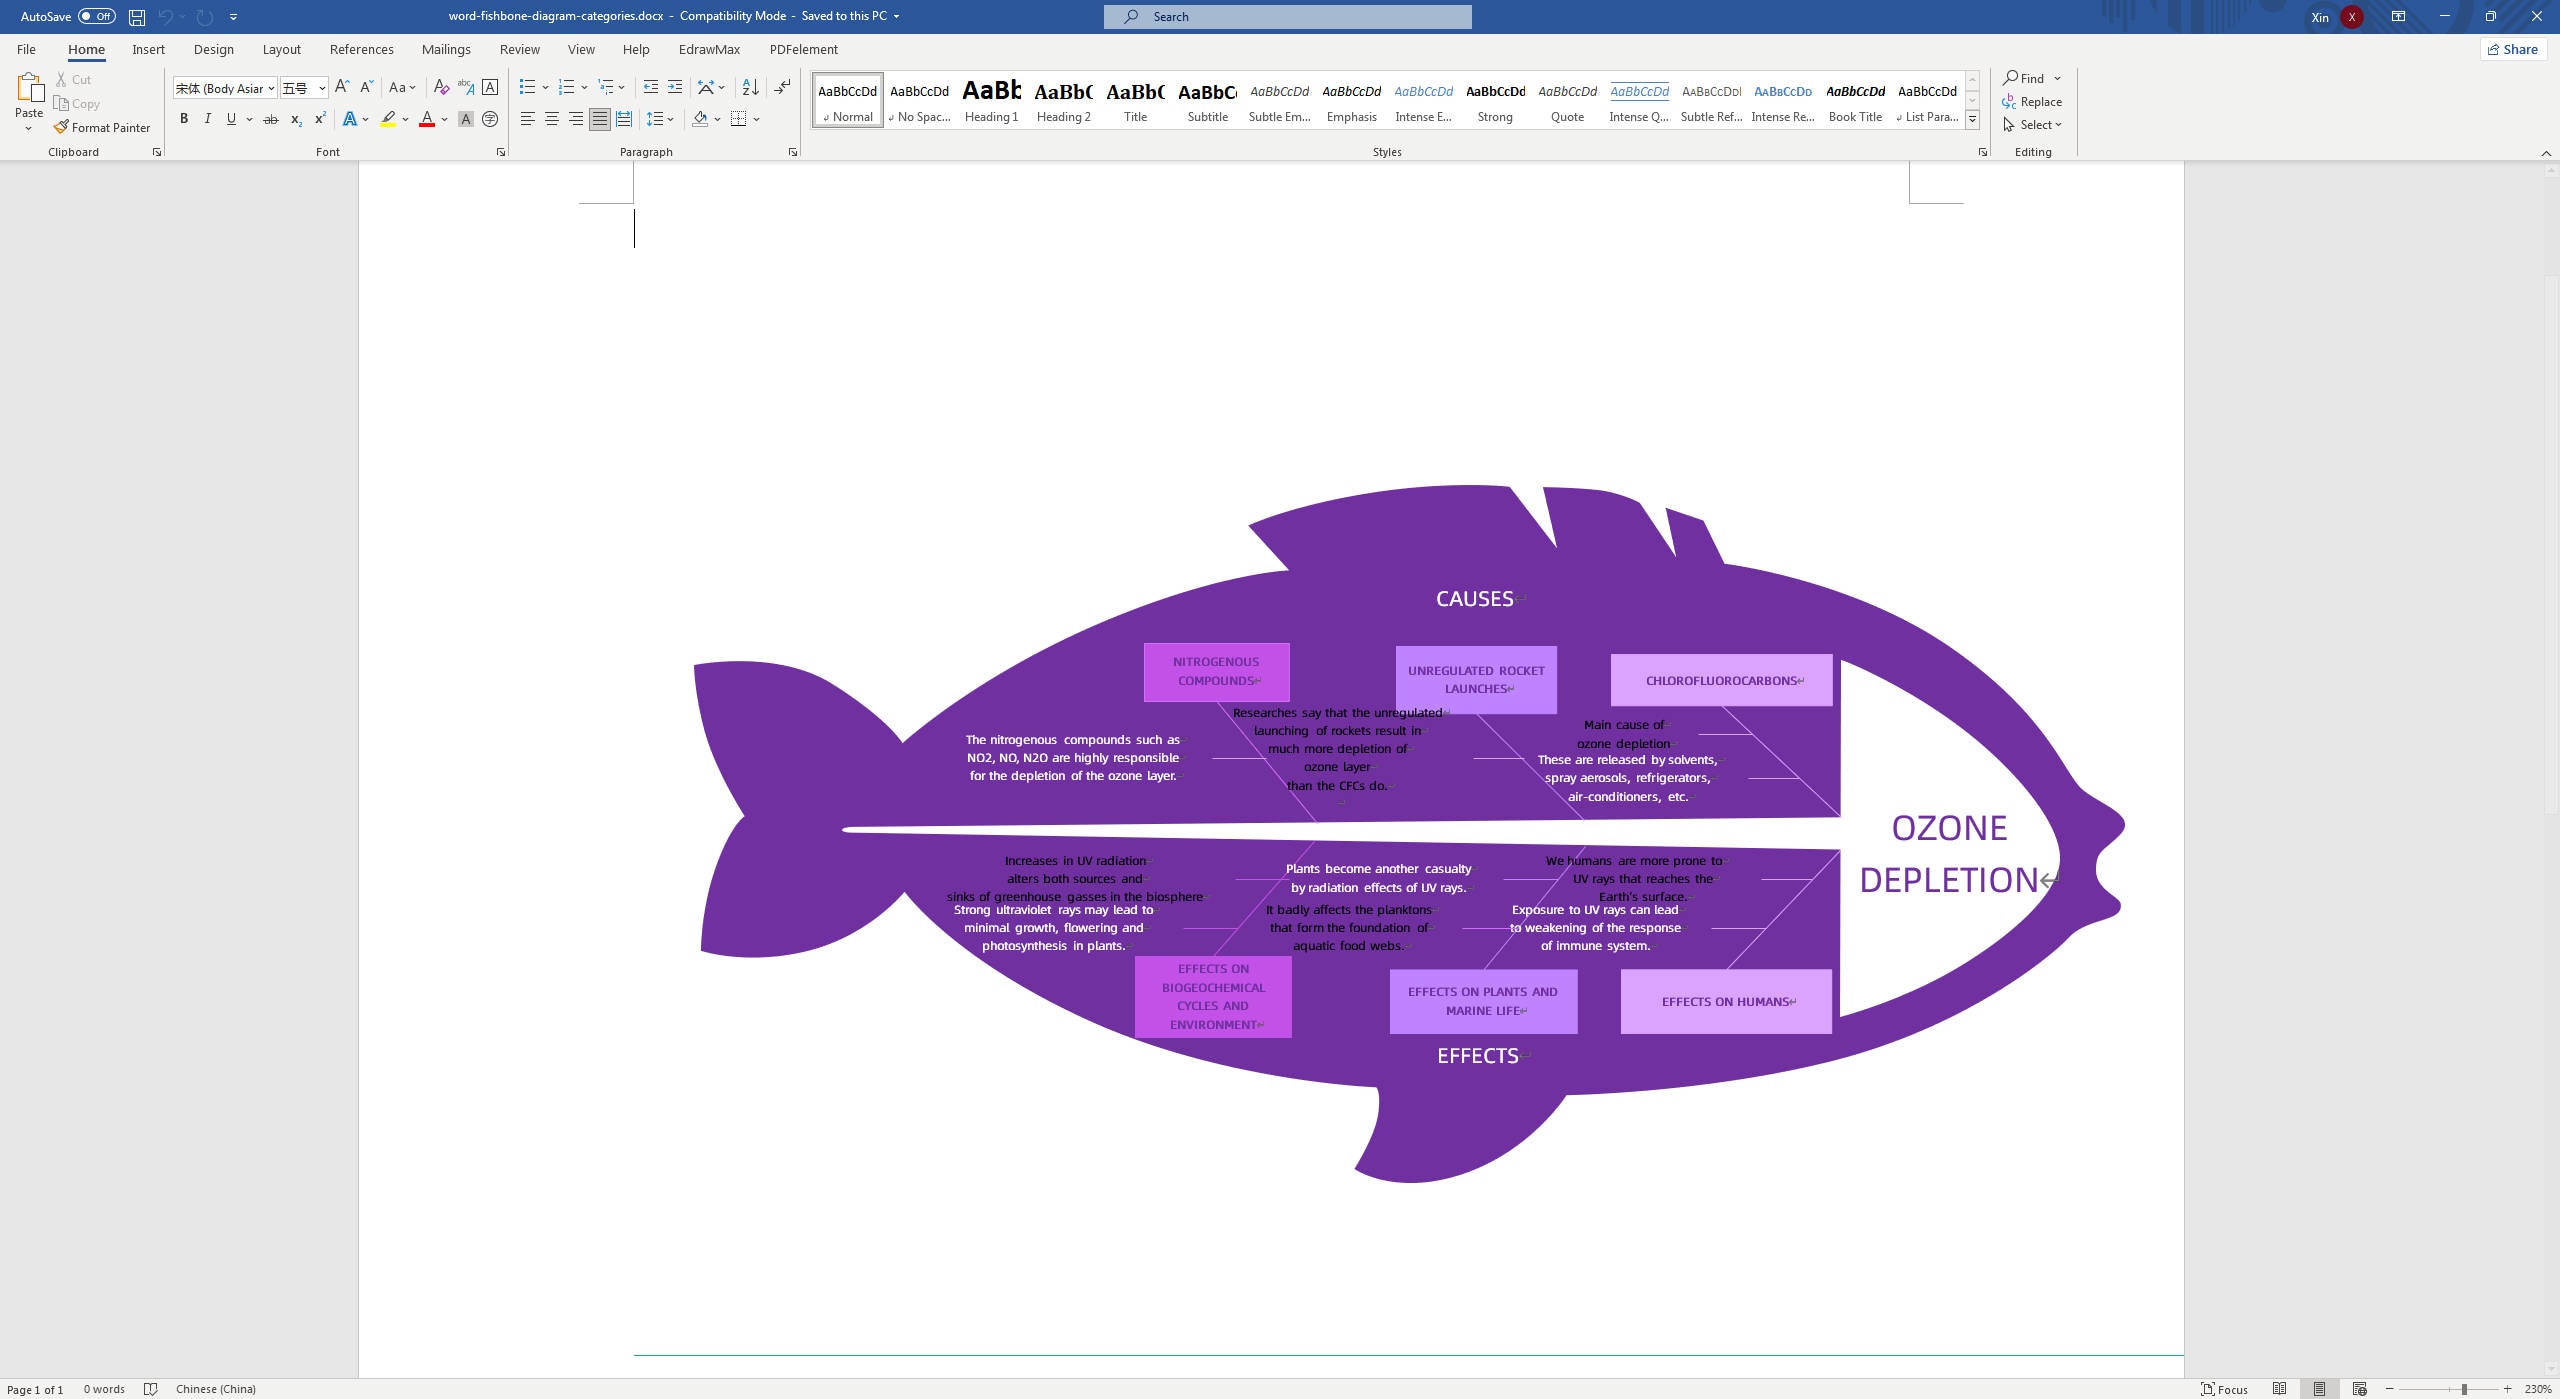Apply subscript formatting
Screen dimensions: 2560x1399
point(294,119)
